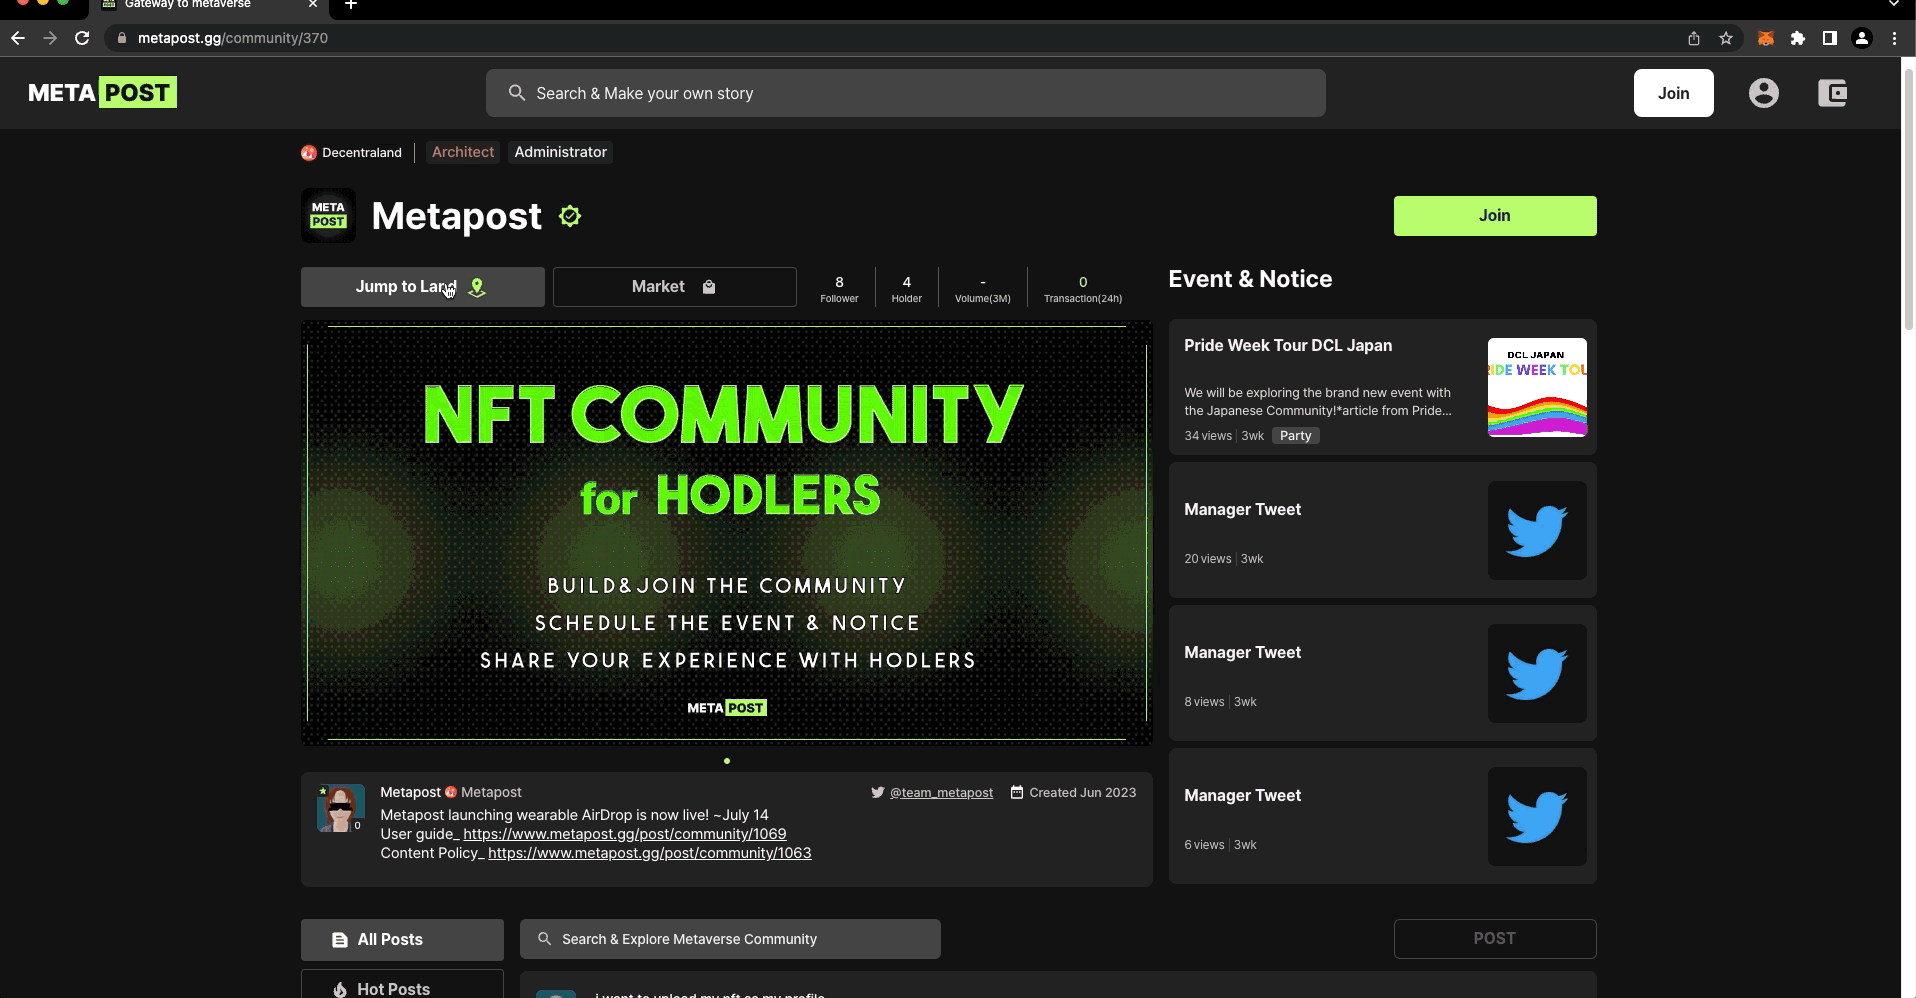Image resolution: width=1916 pixels, height=998 pixels.
Task: Open the Chrome three-dot menu
Action: pos(1894,38)
